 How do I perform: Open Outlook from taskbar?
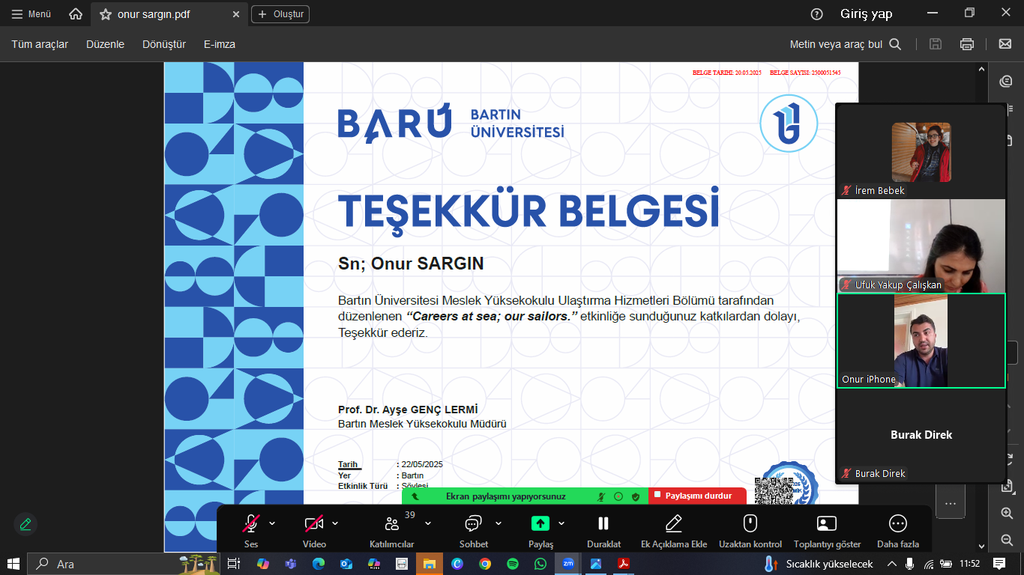(x=346, y=563)
